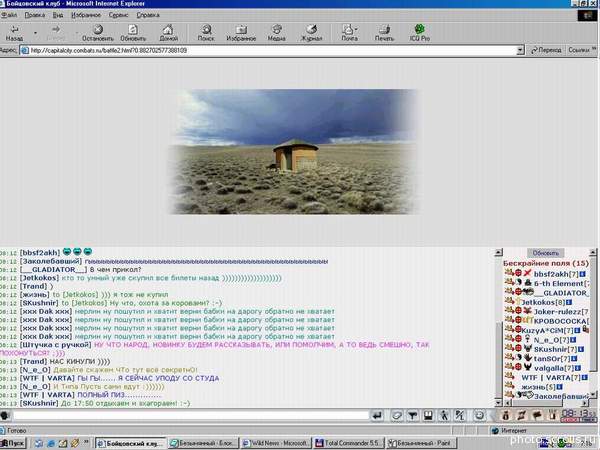
Task: Open the Журнал history toolbar button
Action: [311, 33]
